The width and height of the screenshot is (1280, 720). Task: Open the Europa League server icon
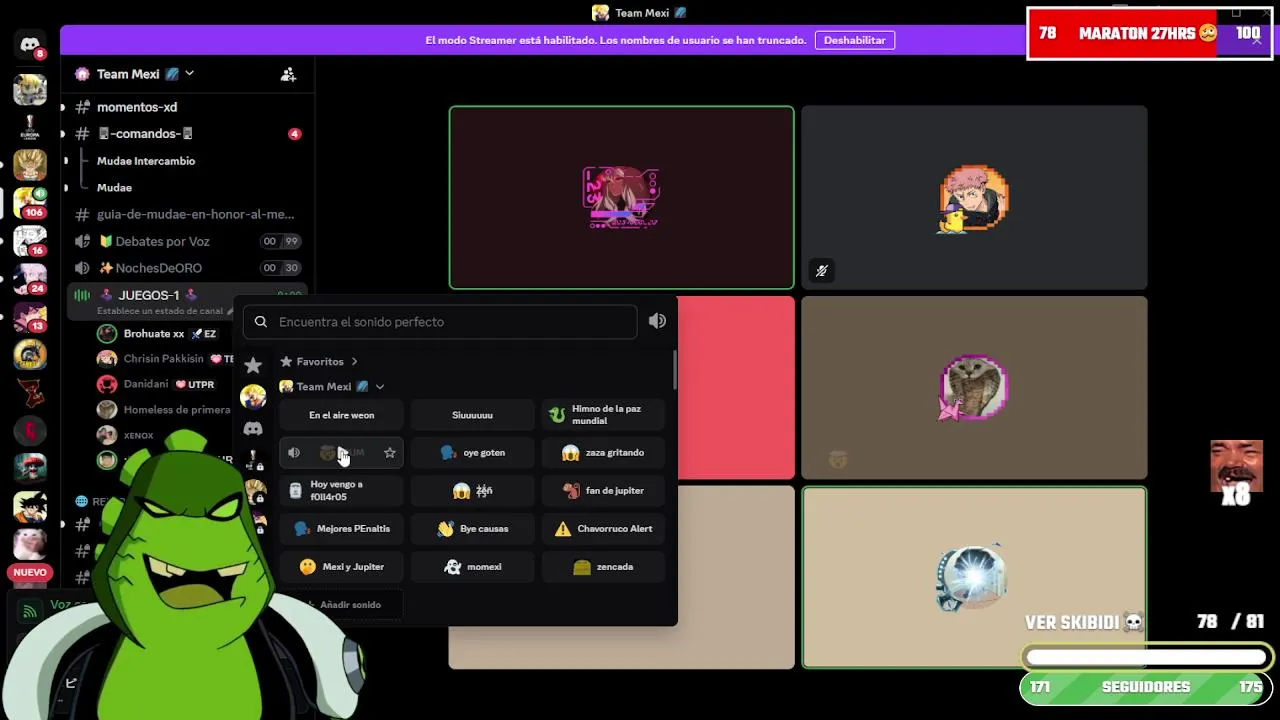(x=30, y=127)
